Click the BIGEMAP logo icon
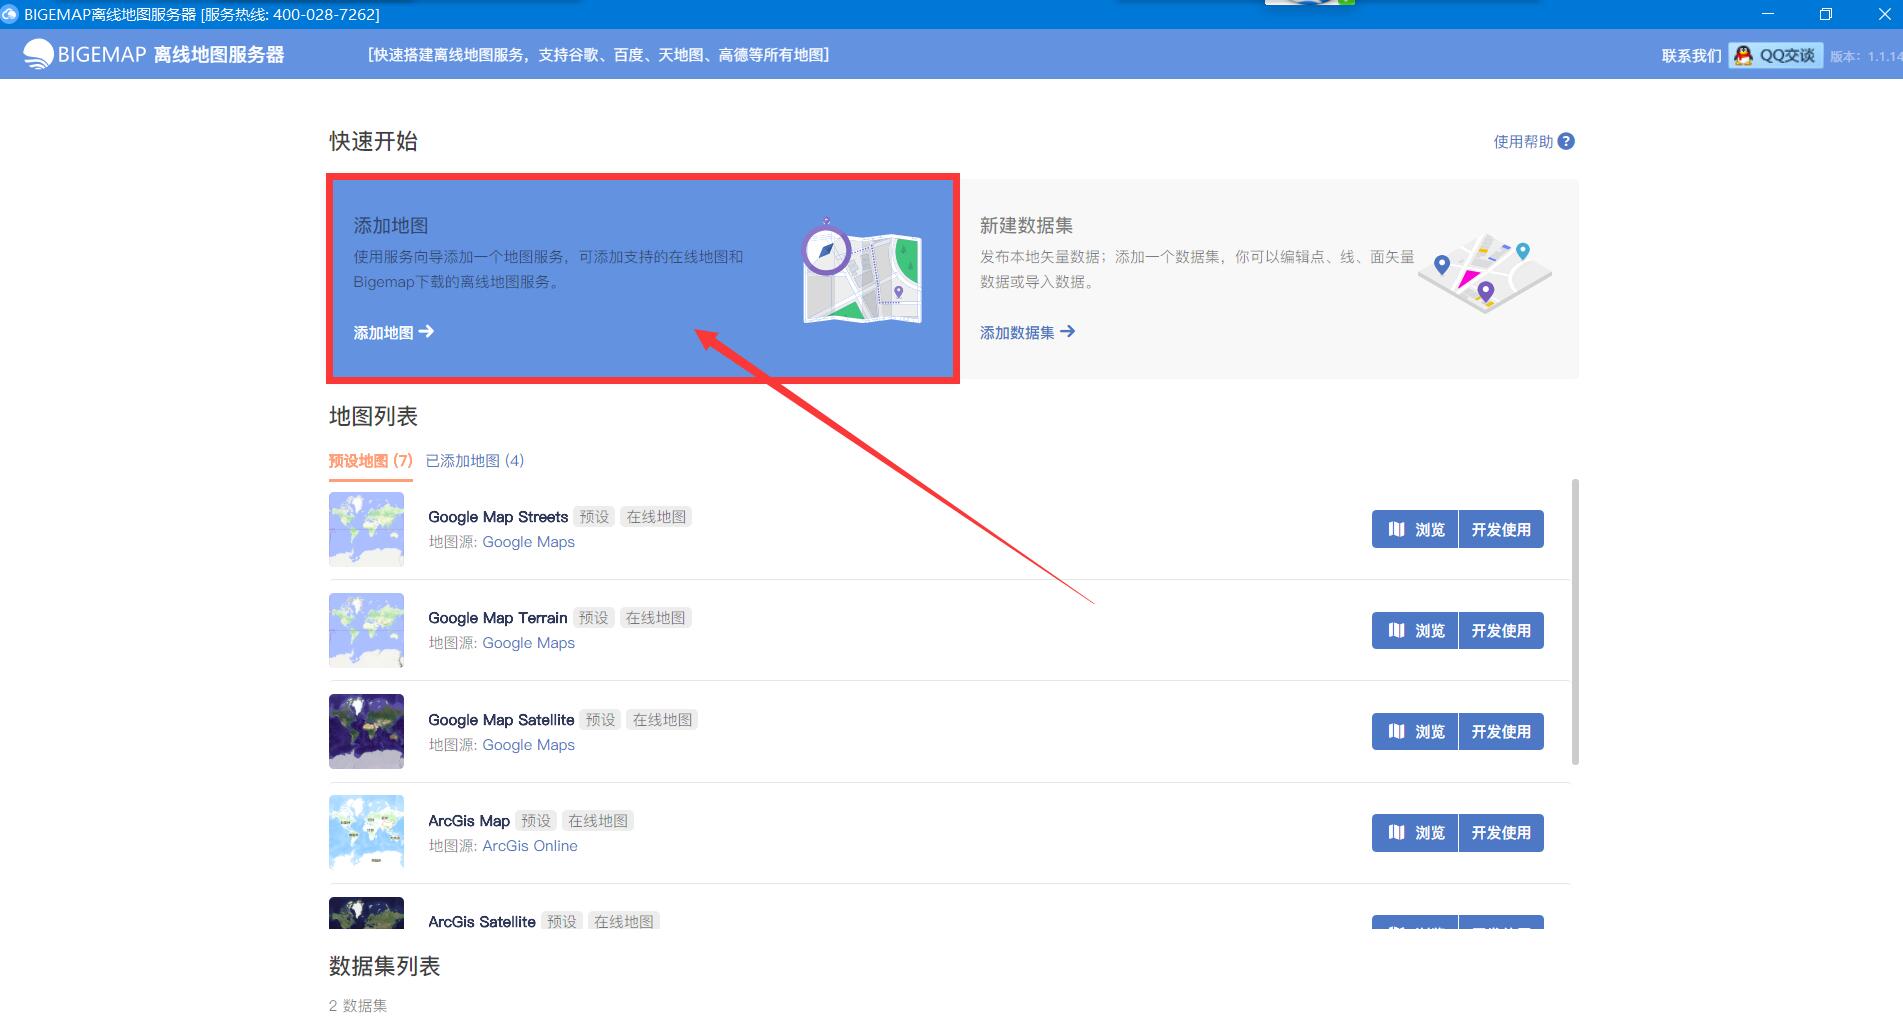The width and height of the screenshot is (1903, 1021). (x=38, y=53)
